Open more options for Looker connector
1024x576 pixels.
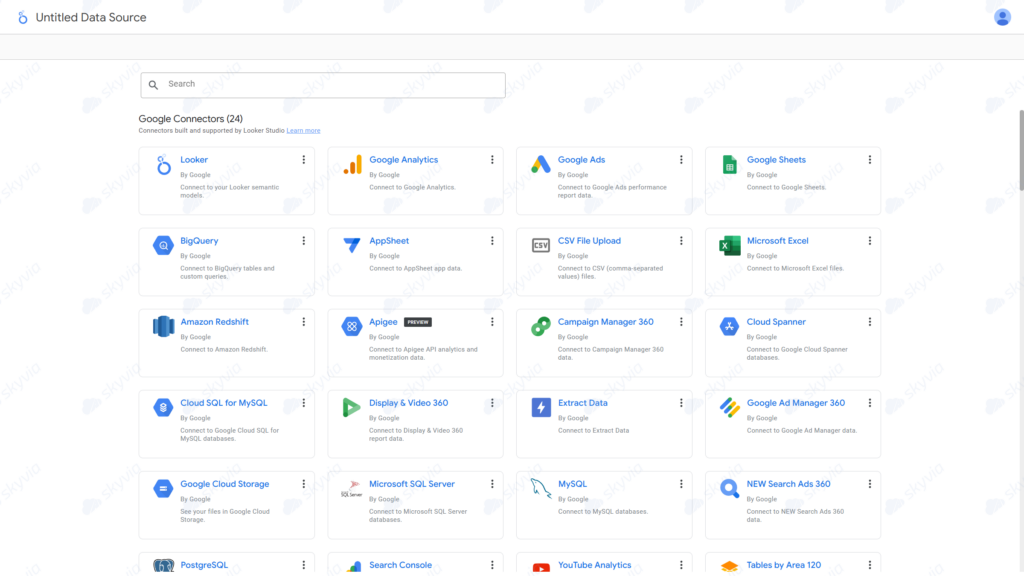[x=304, y=160]
